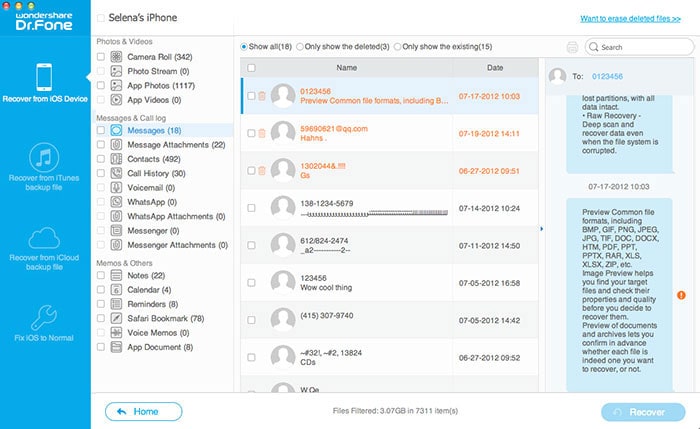This screenshot has width=700, height=429.
Task: Select the 612/824-2474 message row
Action: pyautogui.click(x=389, y=245)
